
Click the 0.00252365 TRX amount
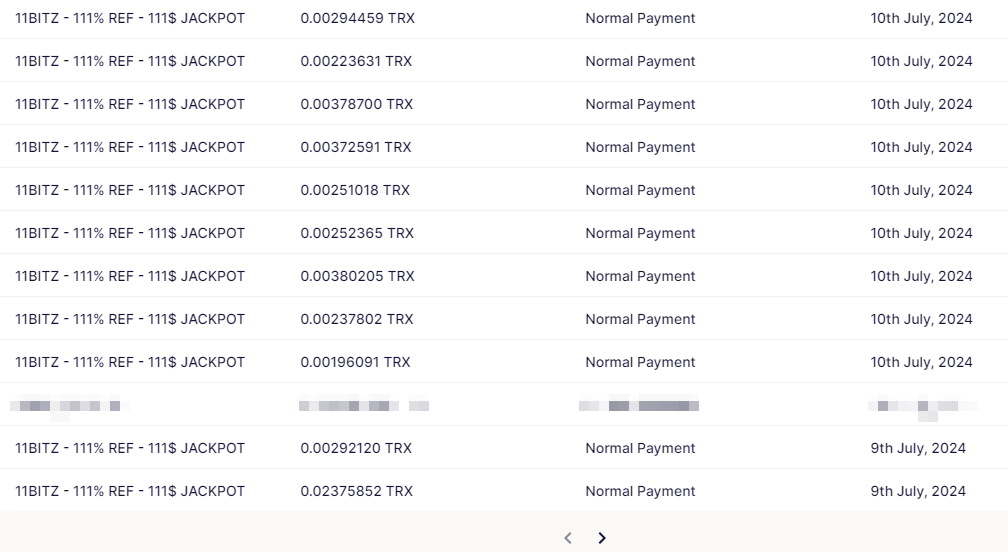click(x=357, y=233)
